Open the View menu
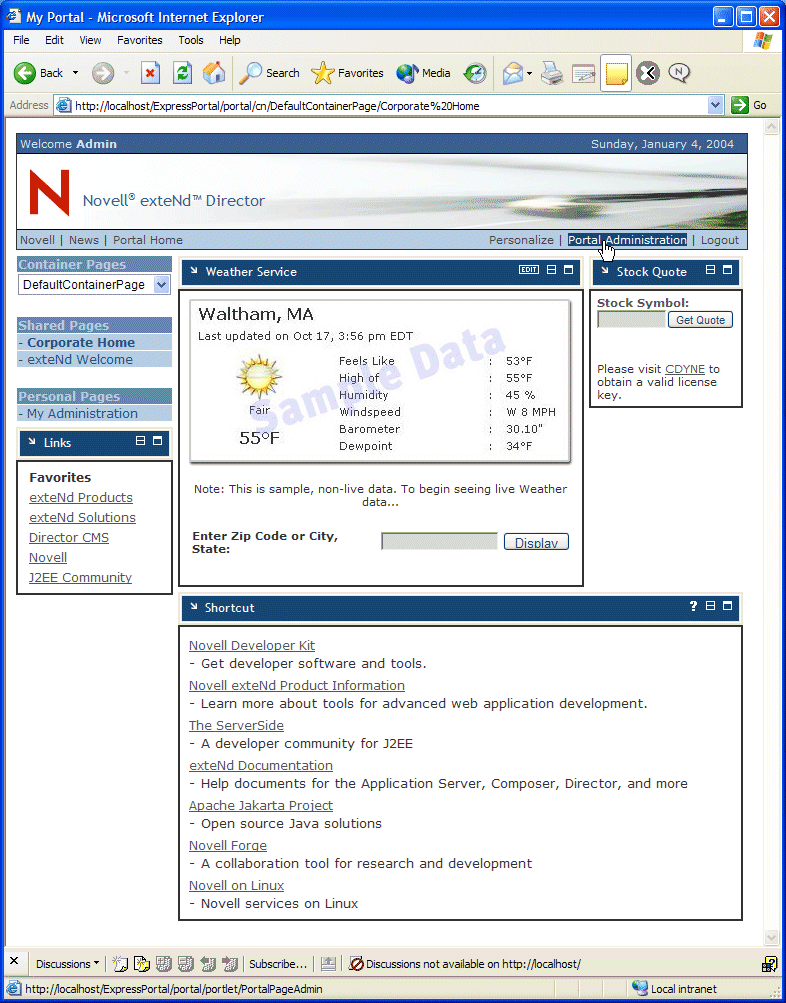This screenshot has height=1003, width=786. (x=90, y=40)
